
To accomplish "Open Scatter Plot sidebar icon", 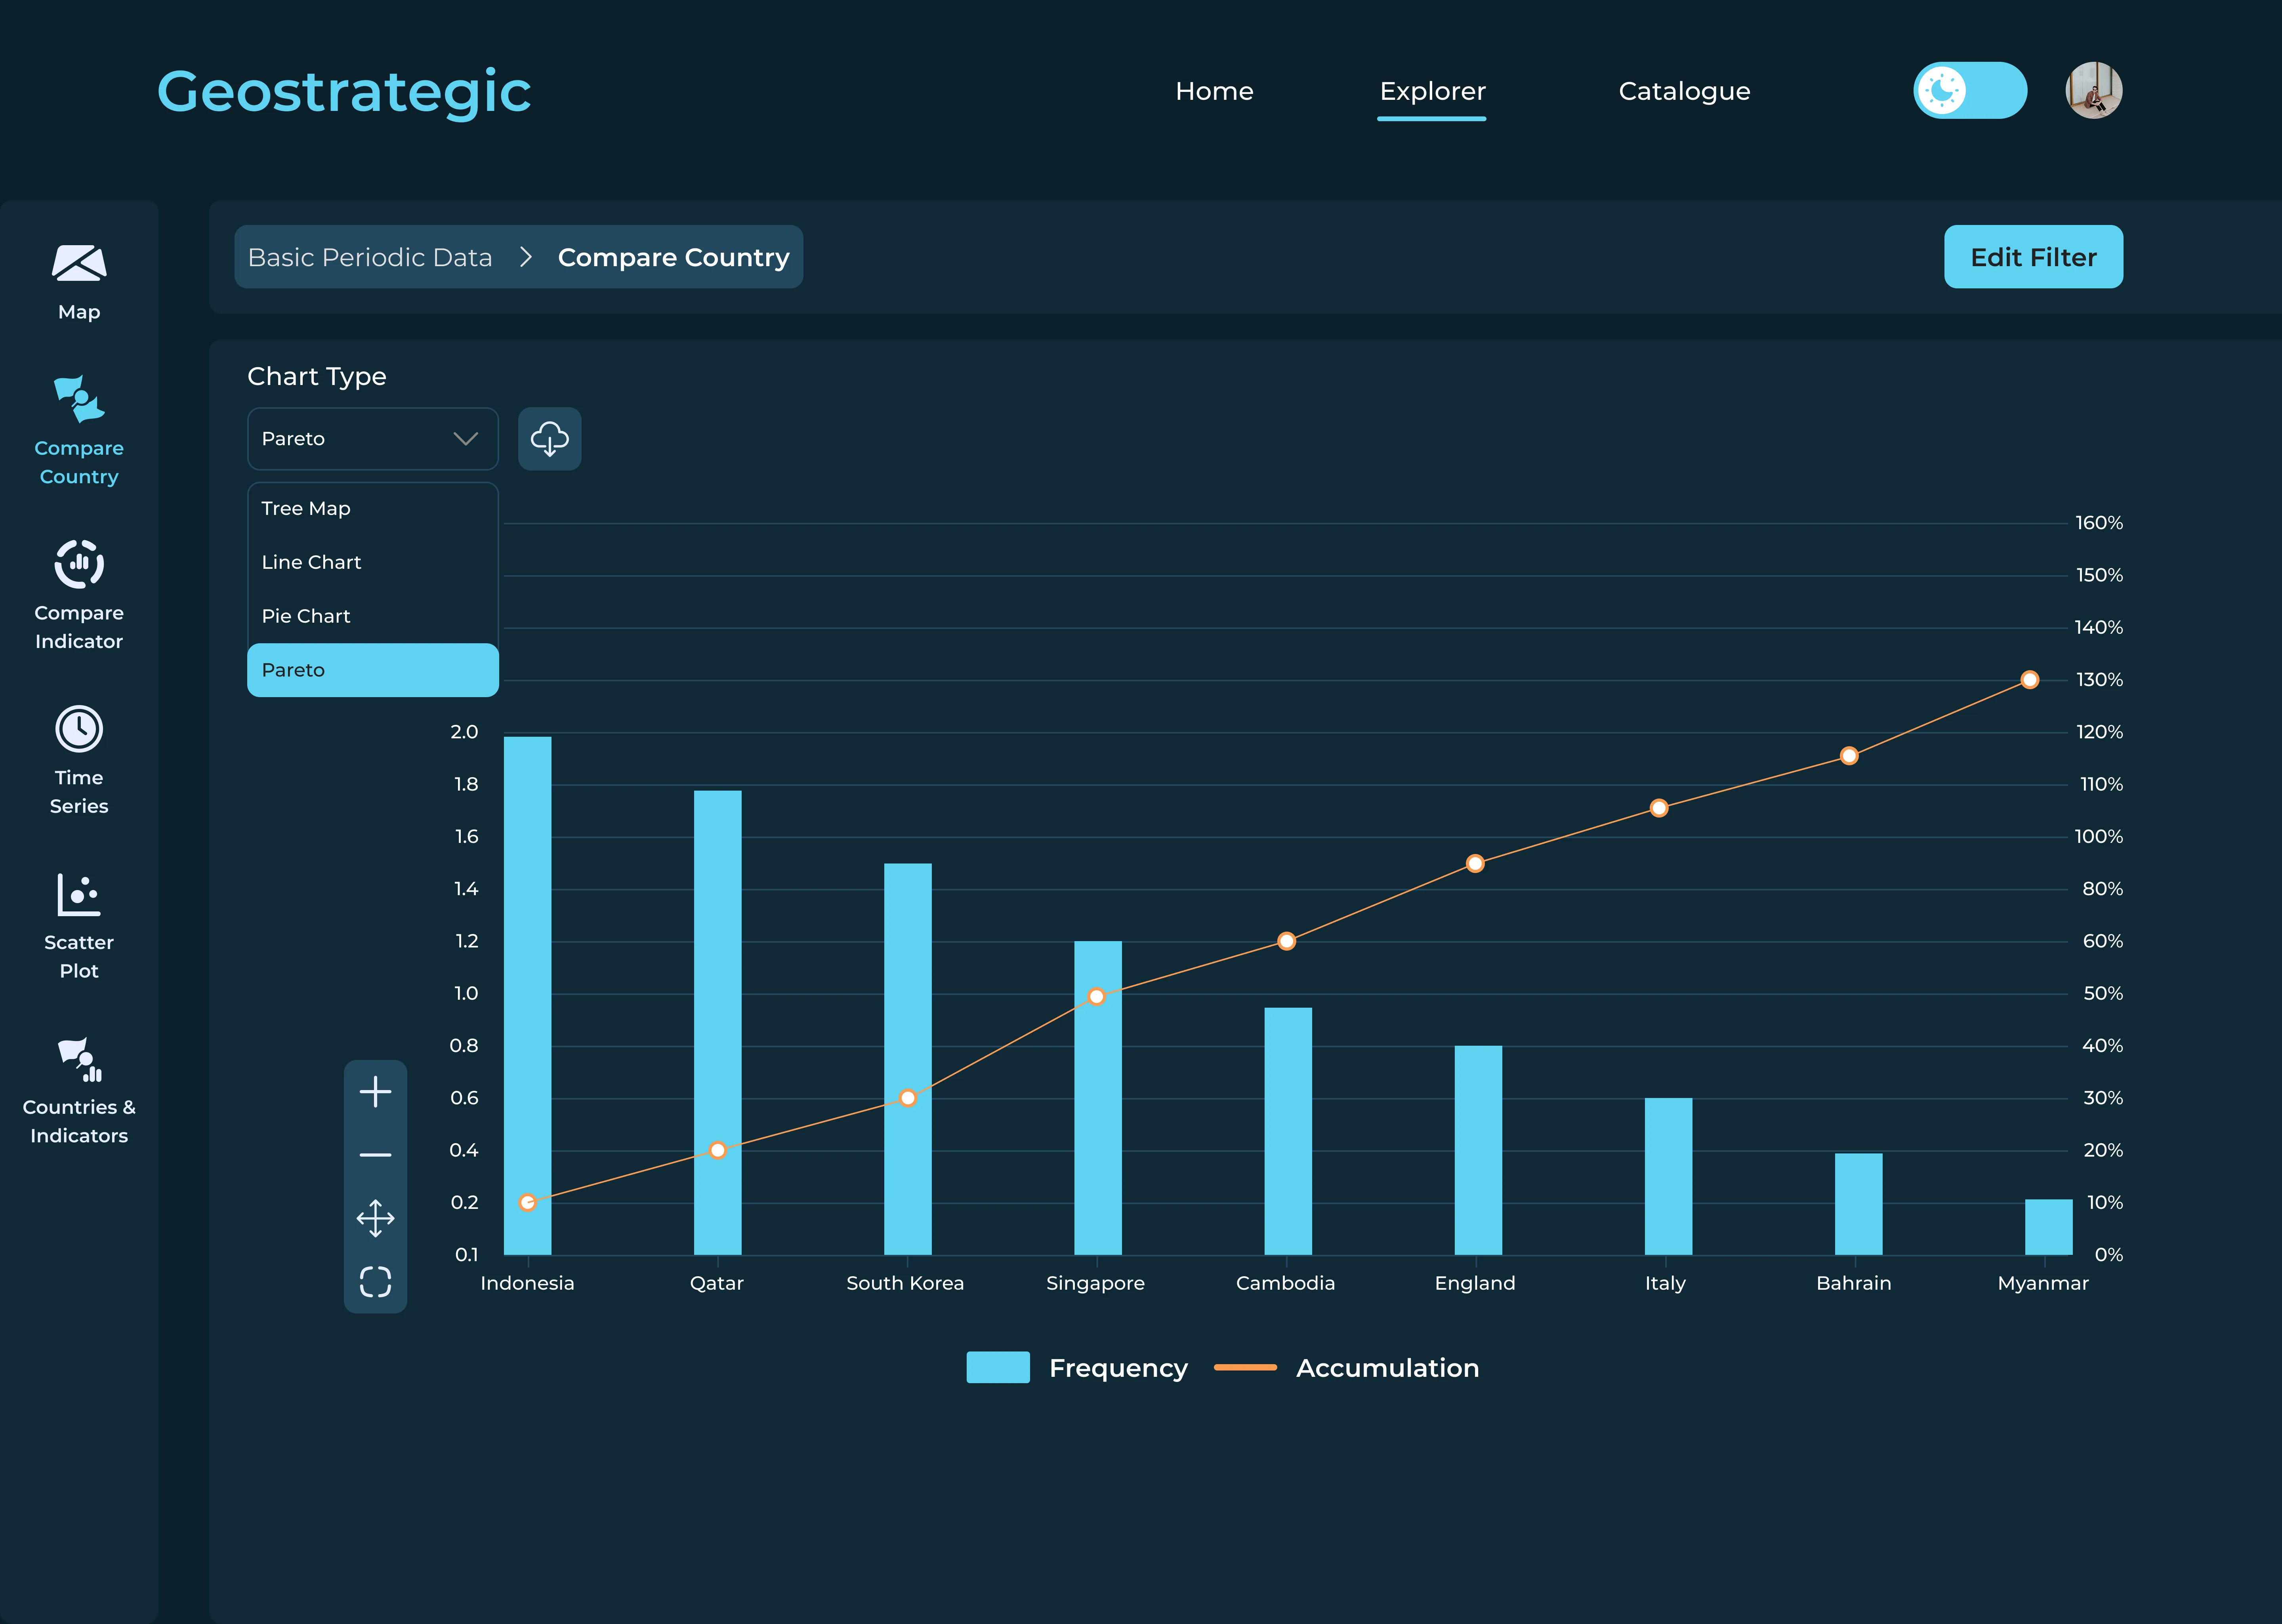I will (79, 895).
